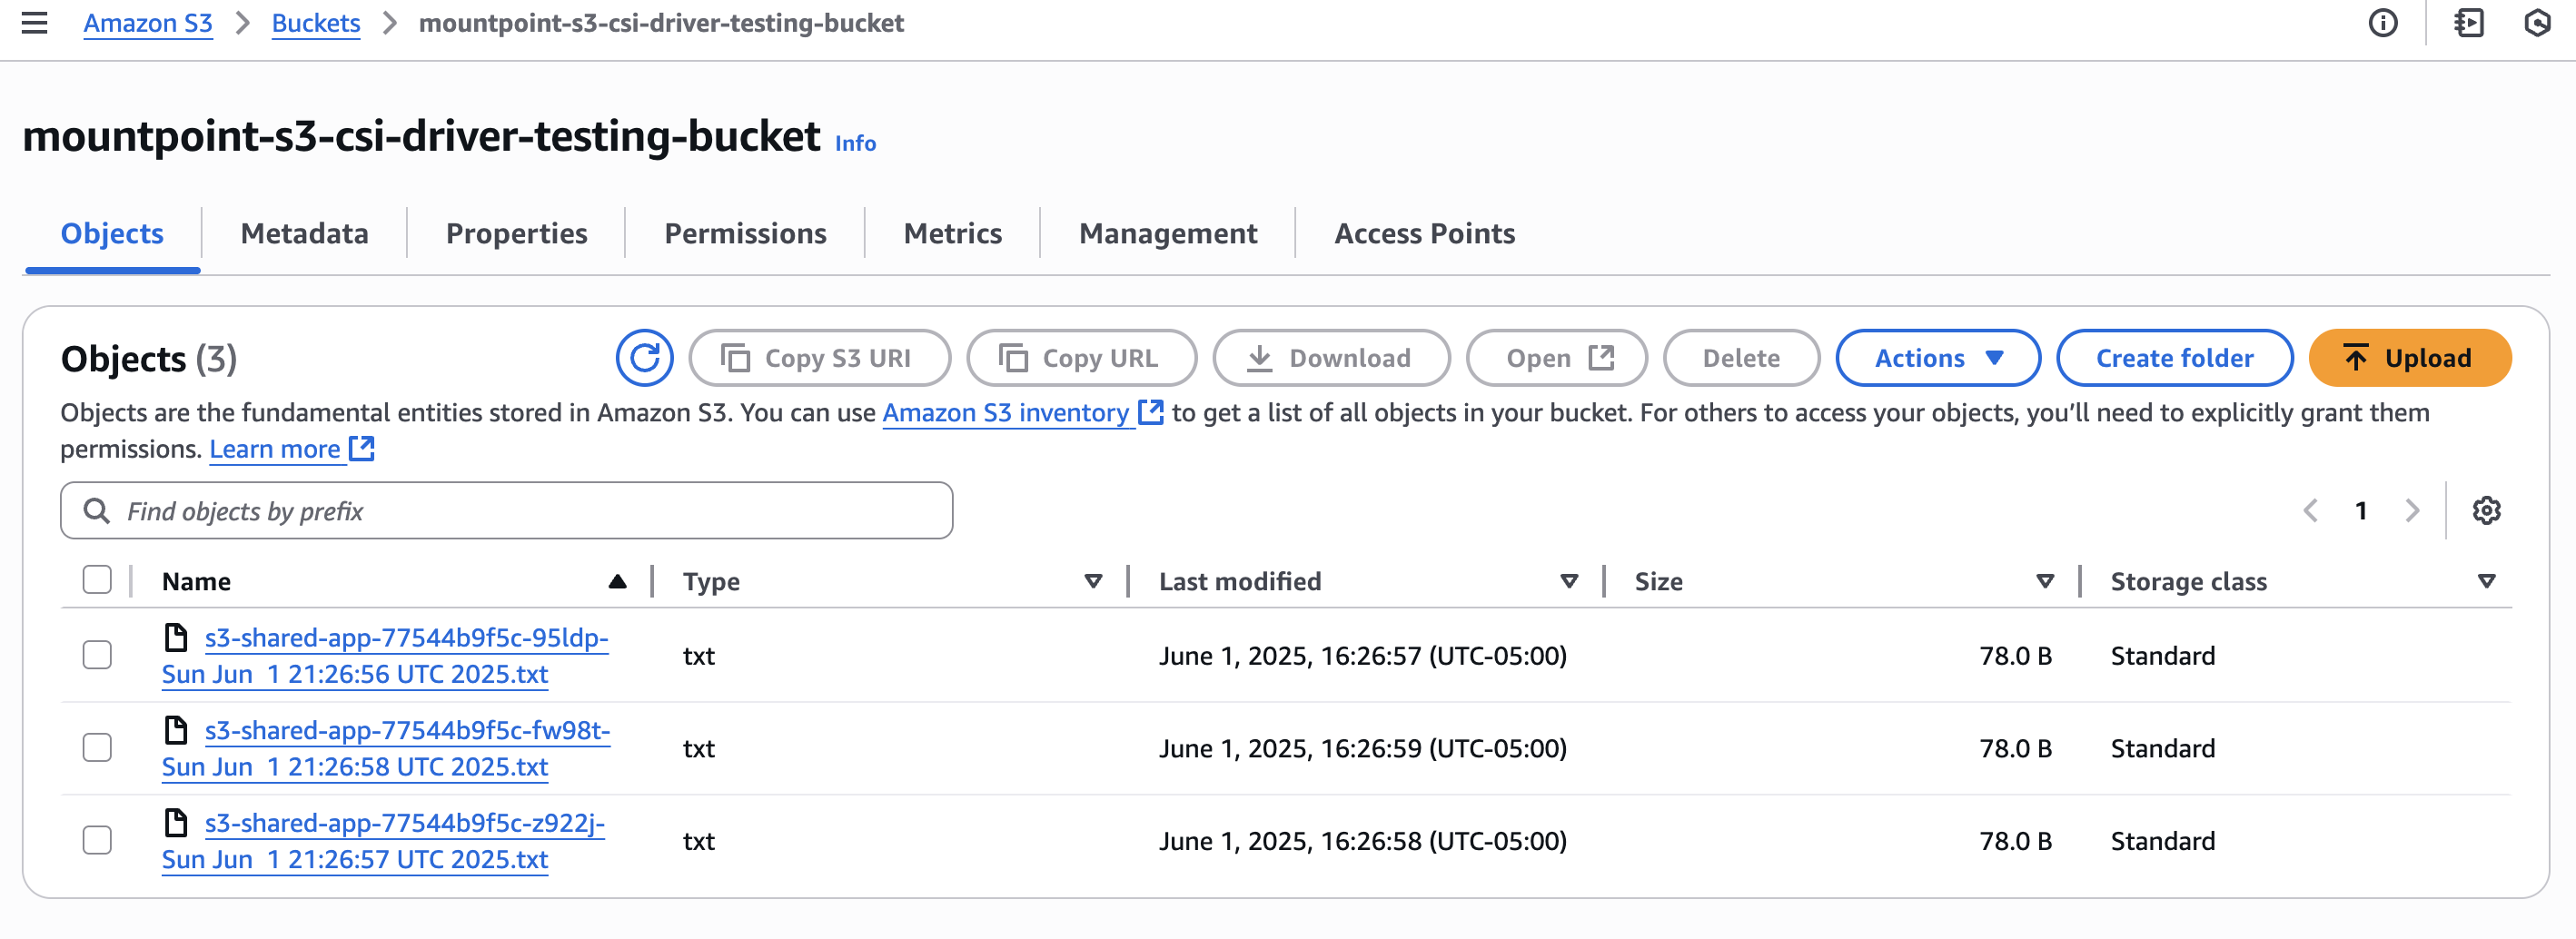Click the Copy S3 URI button
The image size is (2576, 939).
[x=819, y=358]
